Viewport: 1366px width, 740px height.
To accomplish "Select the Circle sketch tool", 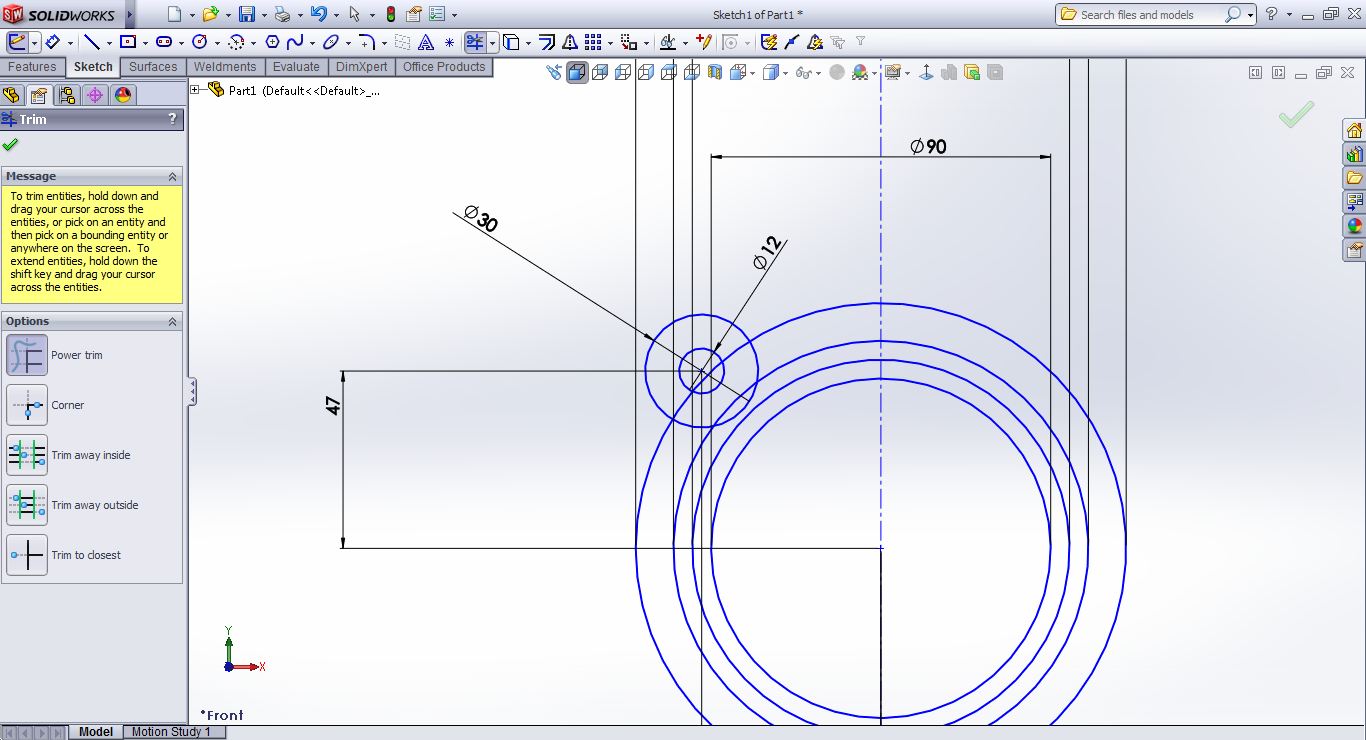I will pos(200,41).
